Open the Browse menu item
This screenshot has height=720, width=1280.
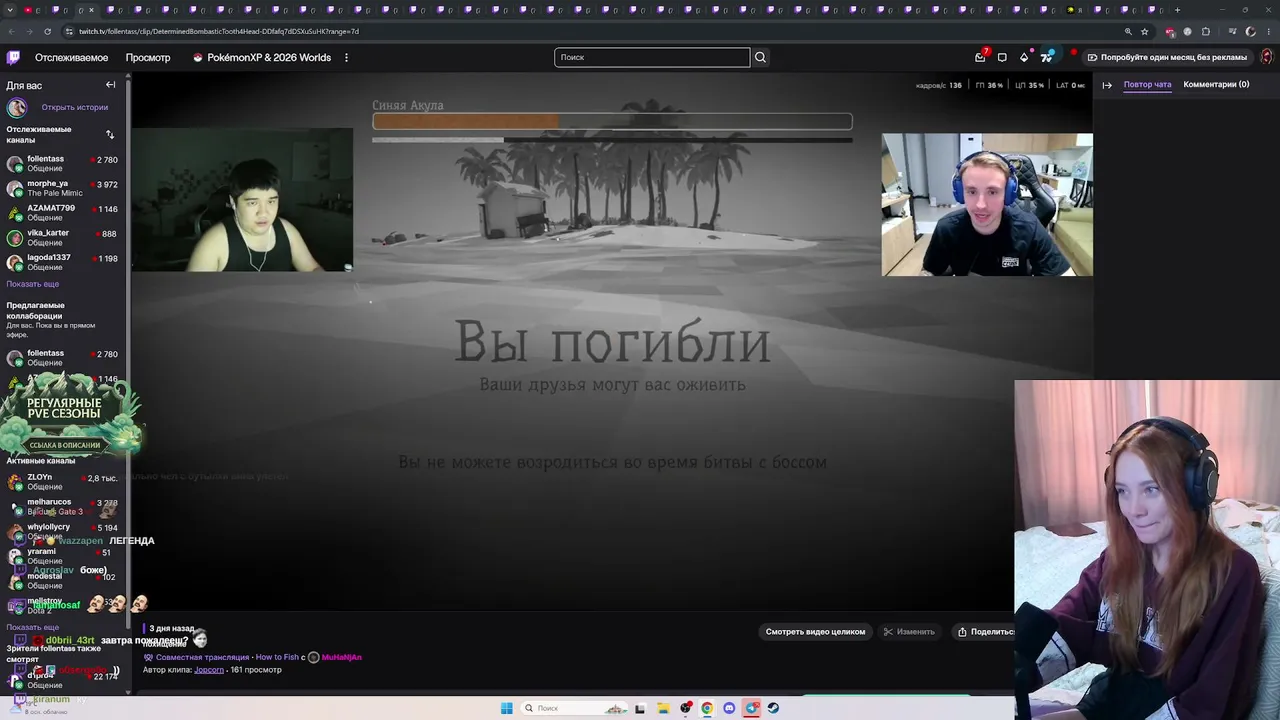pos(148,57)
